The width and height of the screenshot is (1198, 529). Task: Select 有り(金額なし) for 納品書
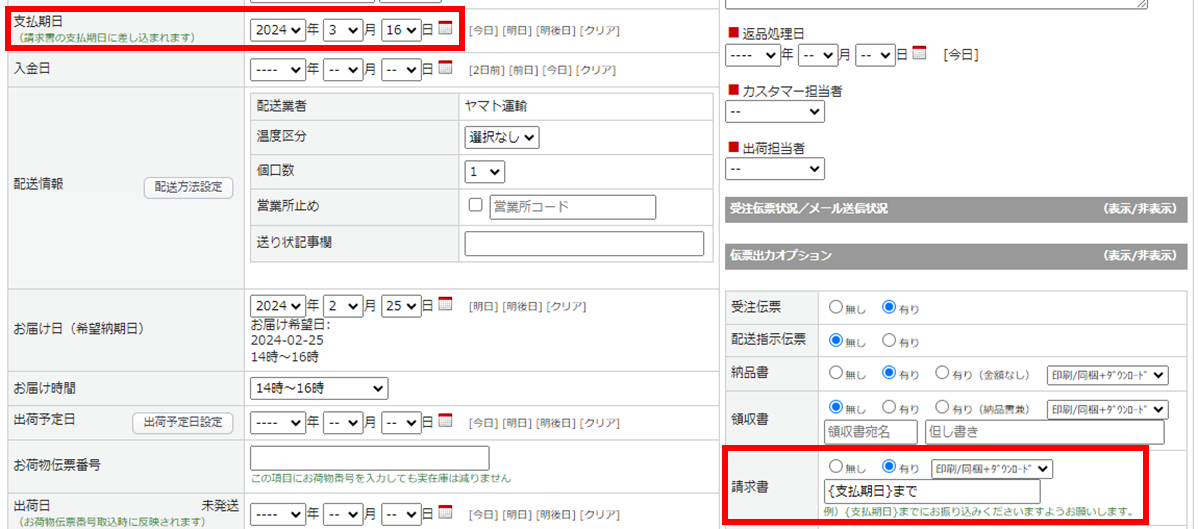pyautogui.click(x=942, y=373)
